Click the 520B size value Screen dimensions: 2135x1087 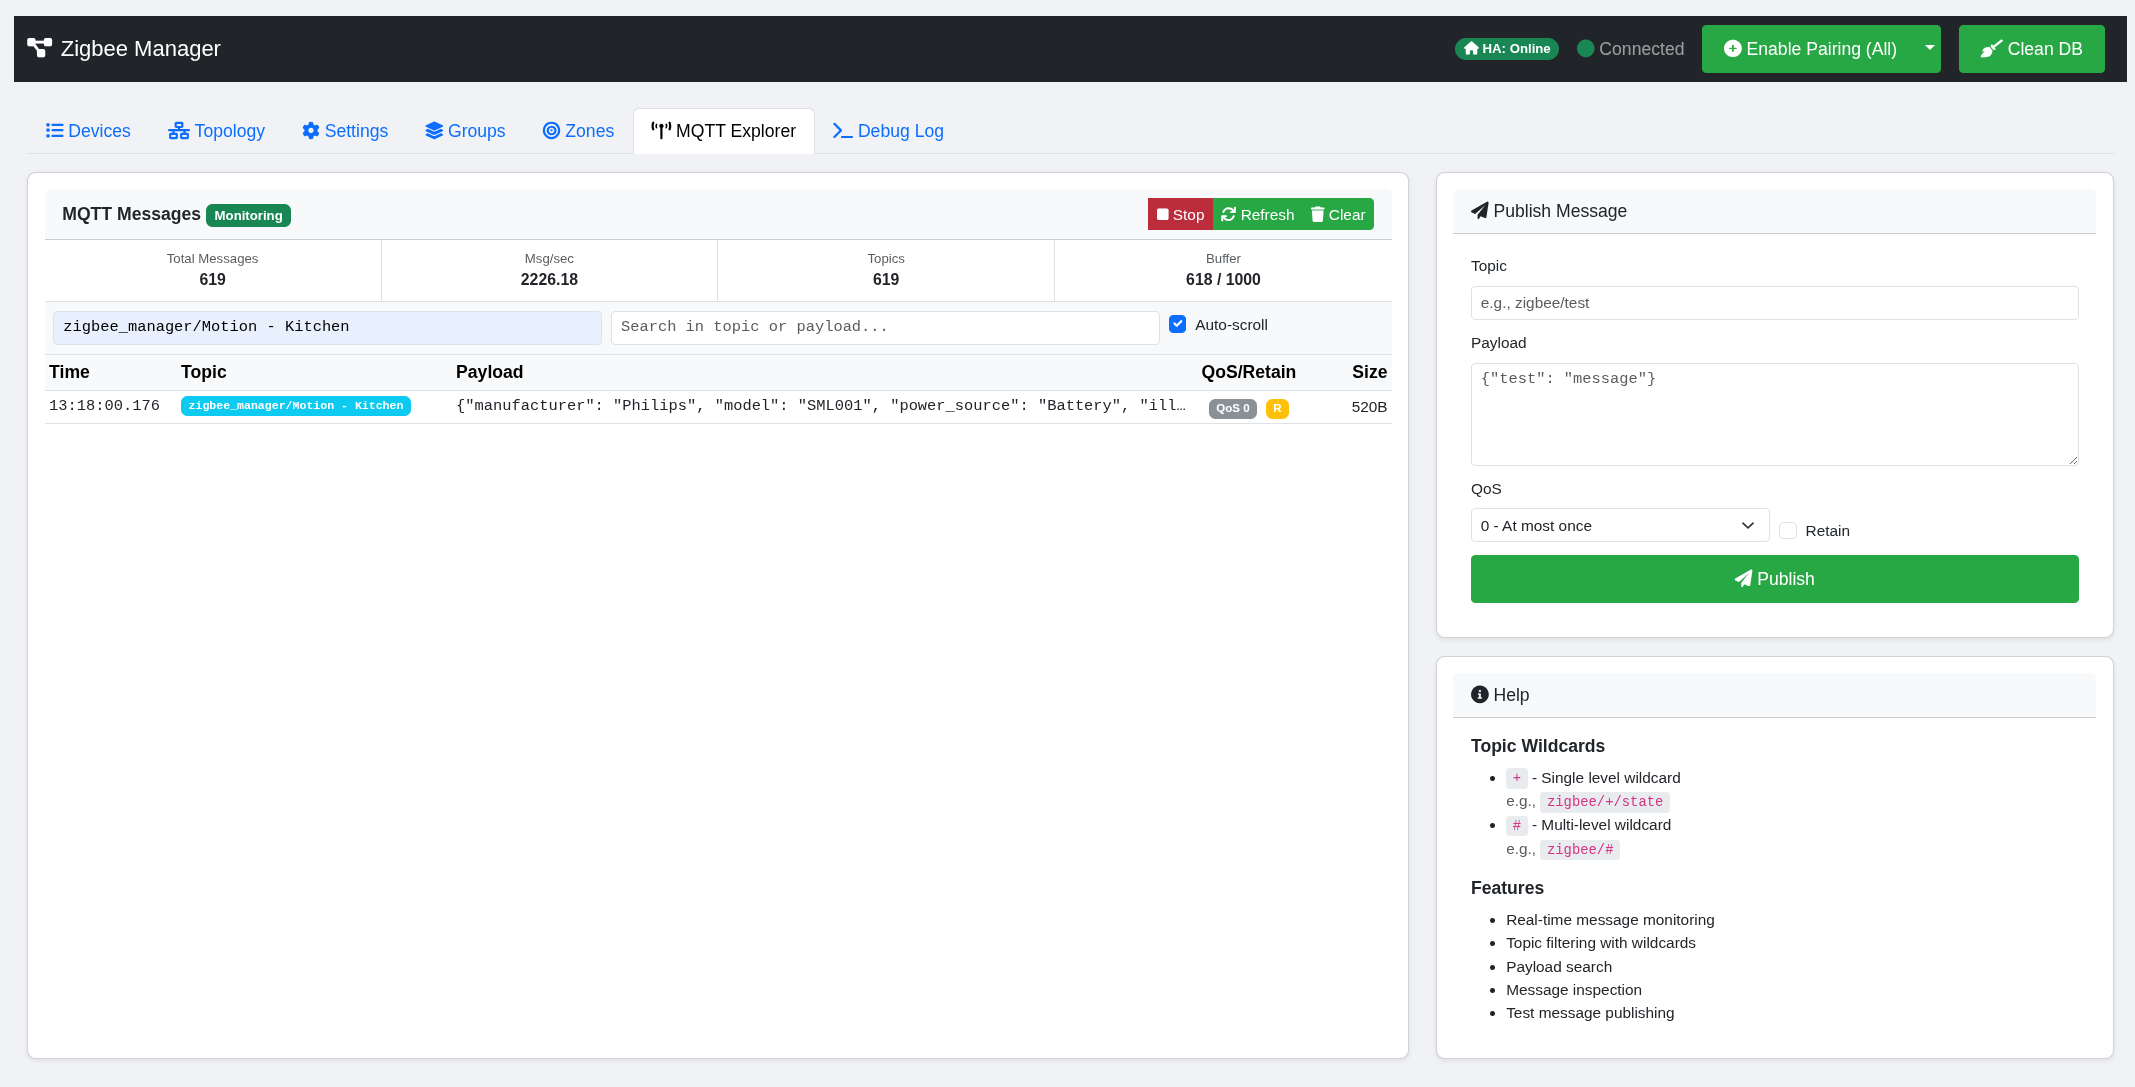pos(1369,407)
